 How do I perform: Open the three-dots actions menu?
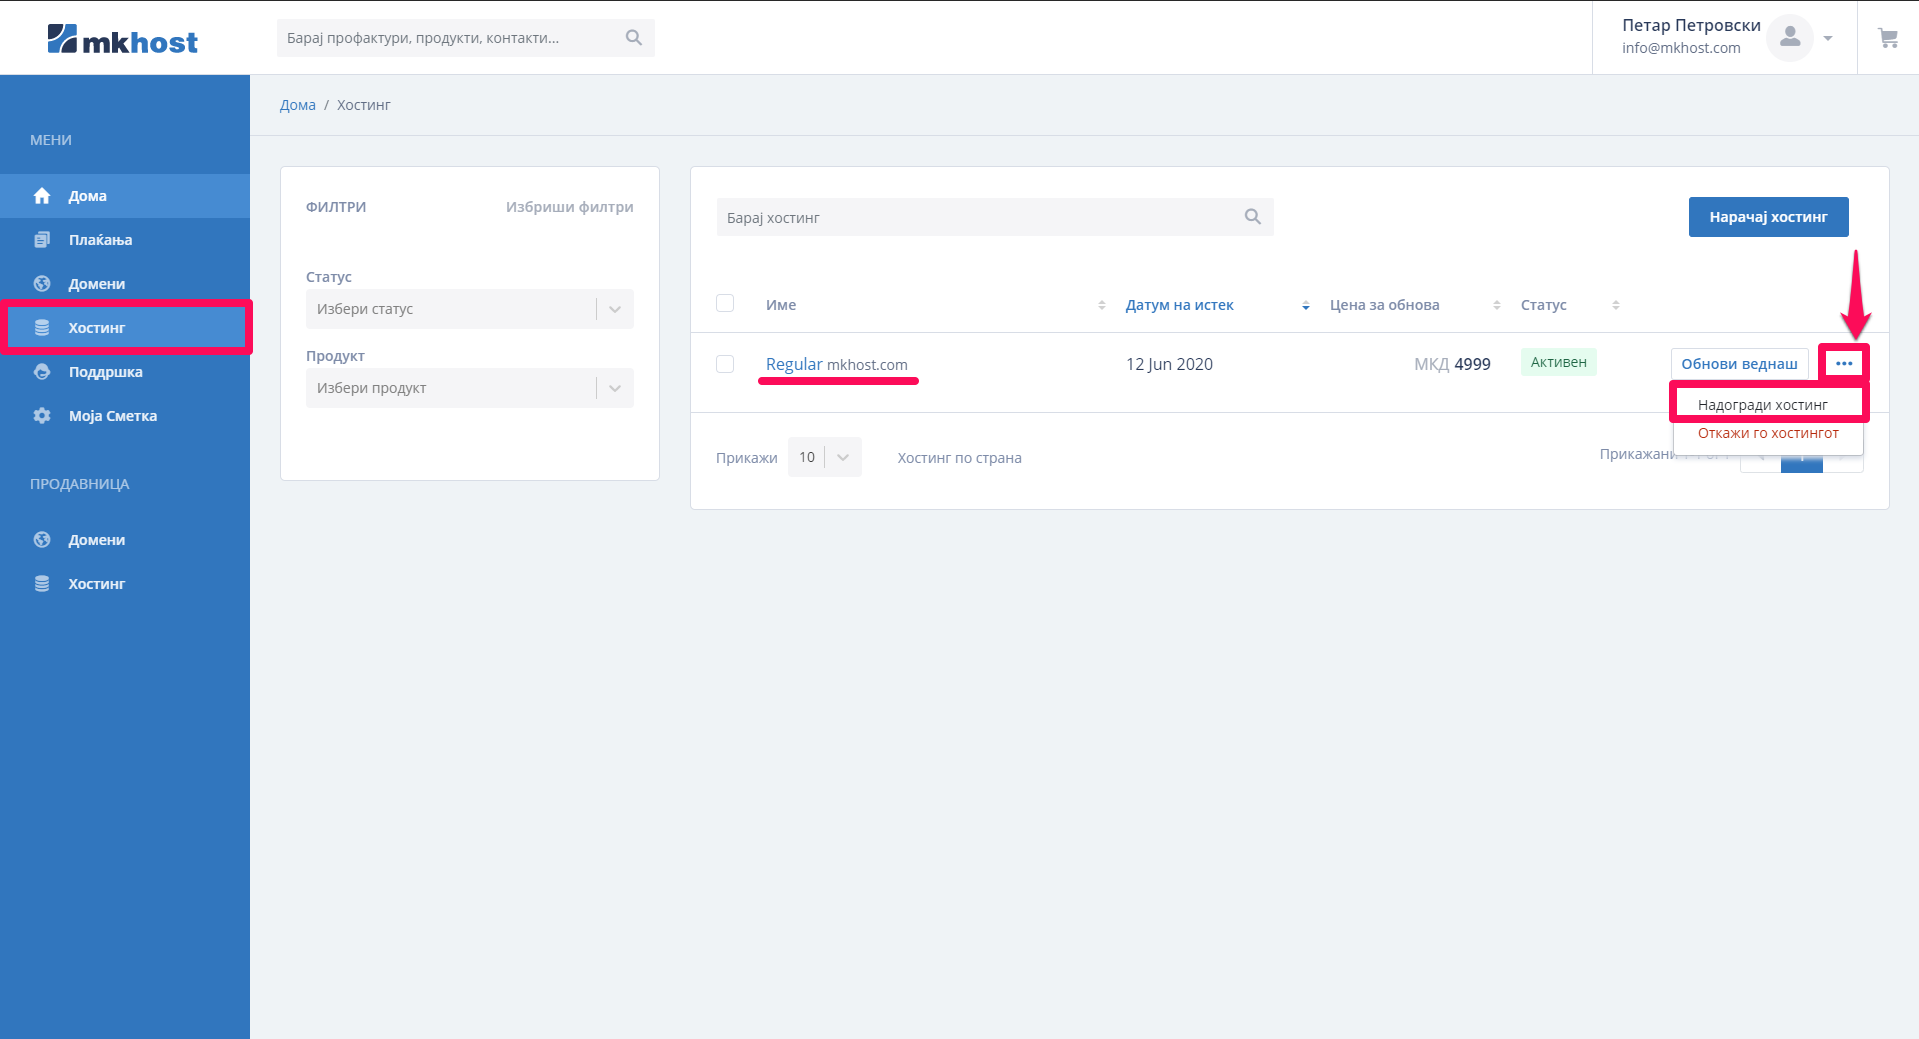pyautogui.click(x=1844, y=364)
